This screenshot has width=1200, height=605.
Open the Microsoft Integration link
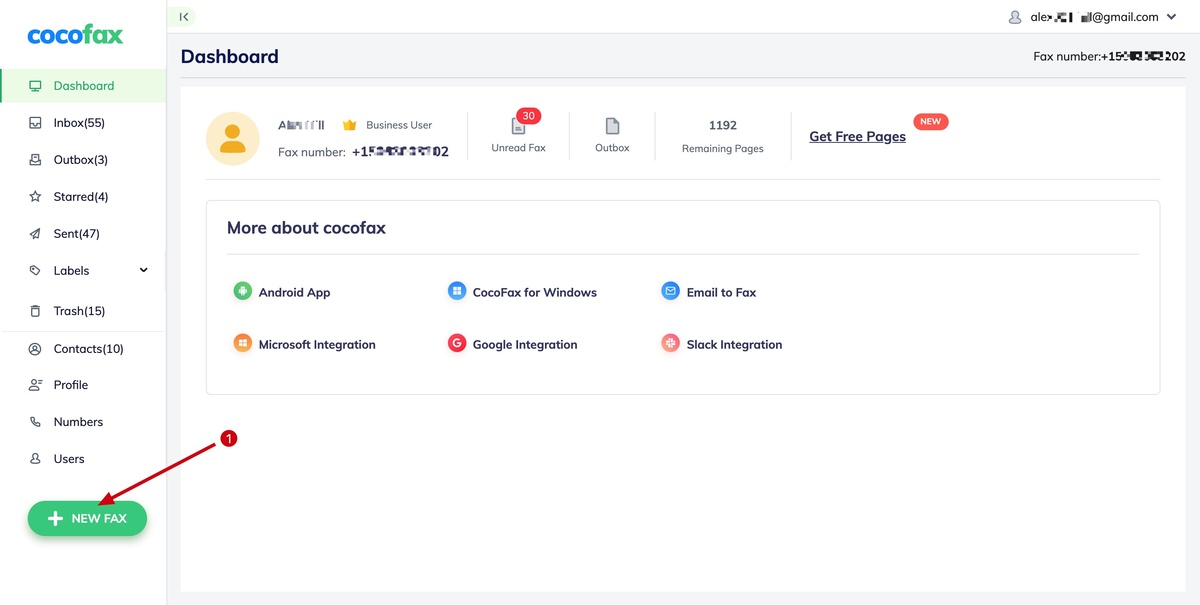point(317,345)
